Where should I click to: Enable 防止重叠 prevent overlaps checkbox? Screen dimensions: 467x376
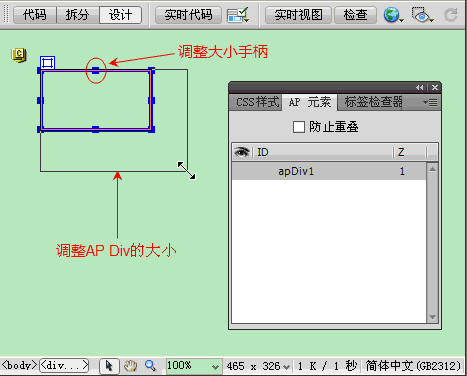click(x=299, y=127)
